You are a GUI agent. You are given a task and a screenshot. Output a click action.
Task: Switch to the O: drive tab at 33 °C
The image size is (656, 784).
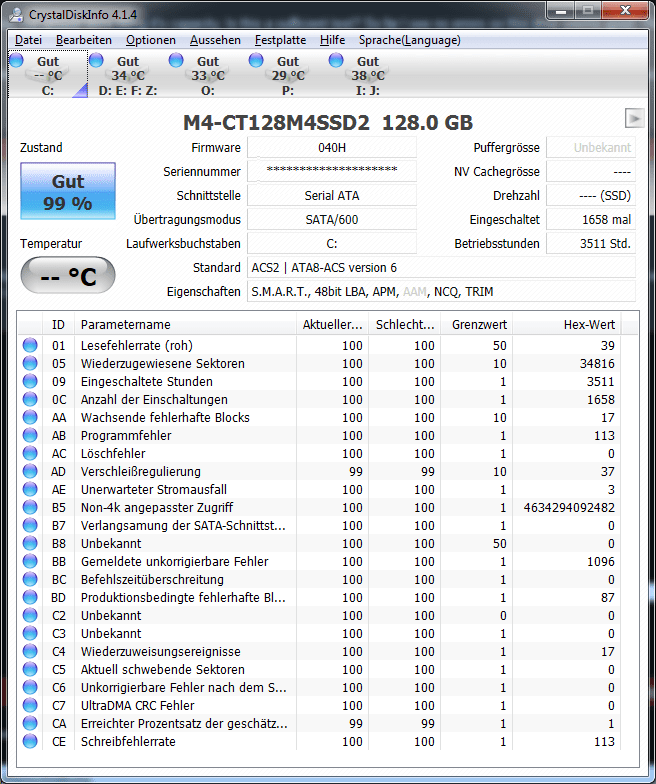point(208,75)
